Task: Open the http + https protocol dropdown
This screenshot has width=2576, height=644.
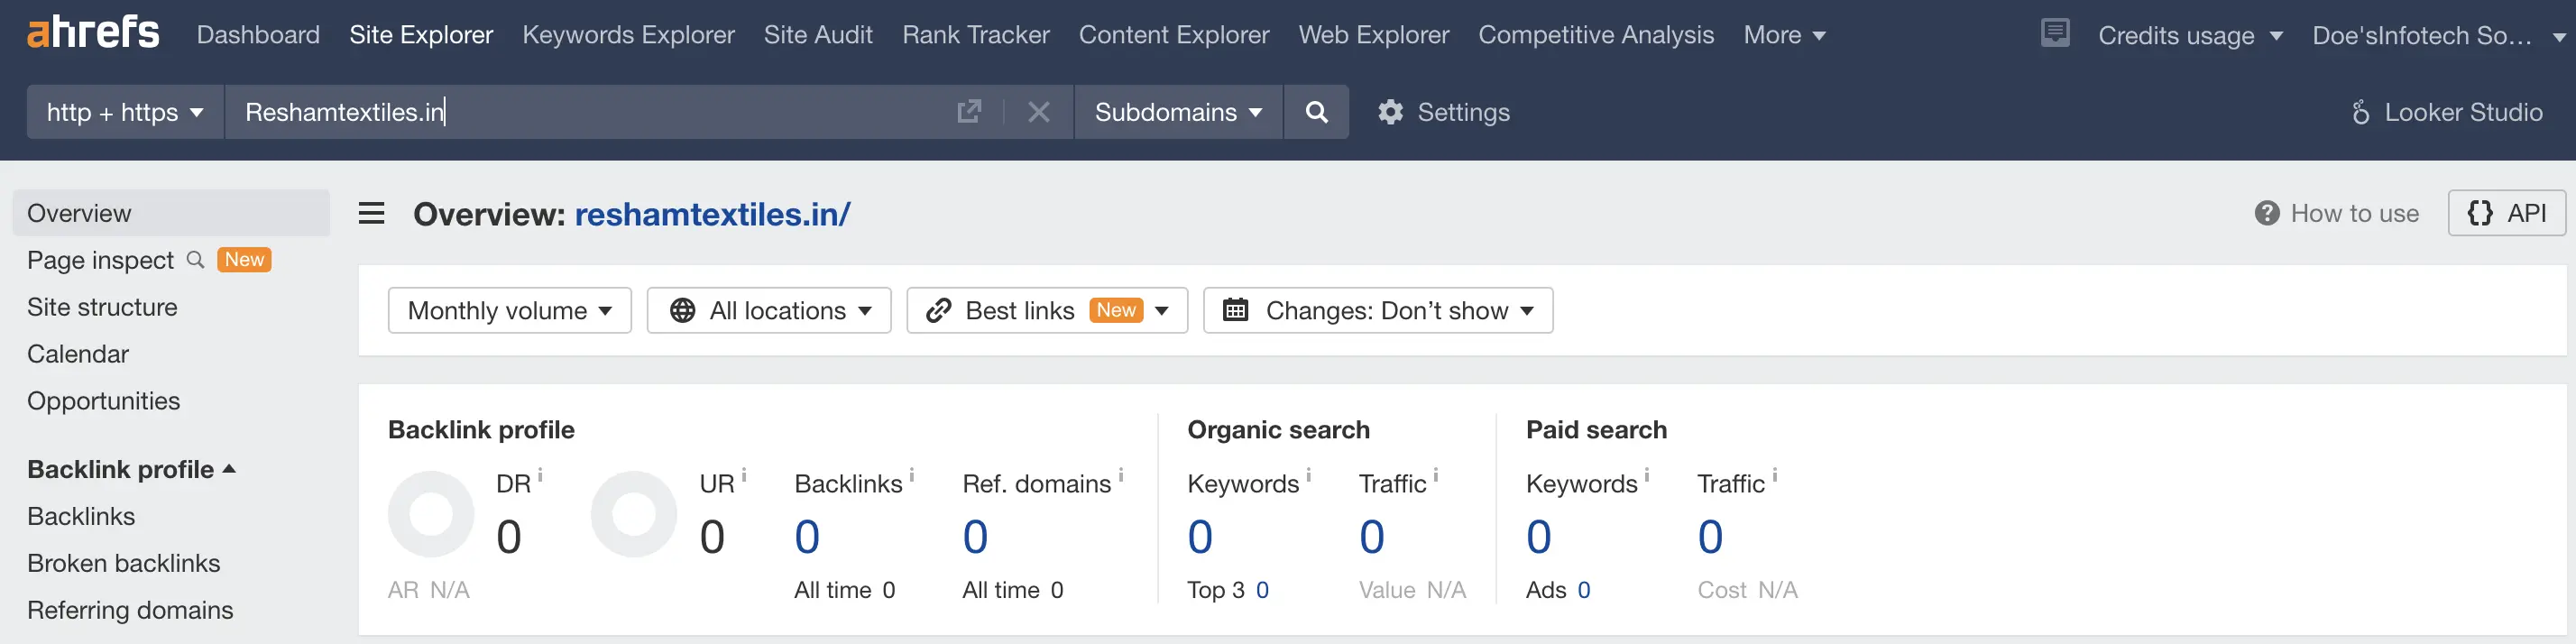Action: coord(125,112)
